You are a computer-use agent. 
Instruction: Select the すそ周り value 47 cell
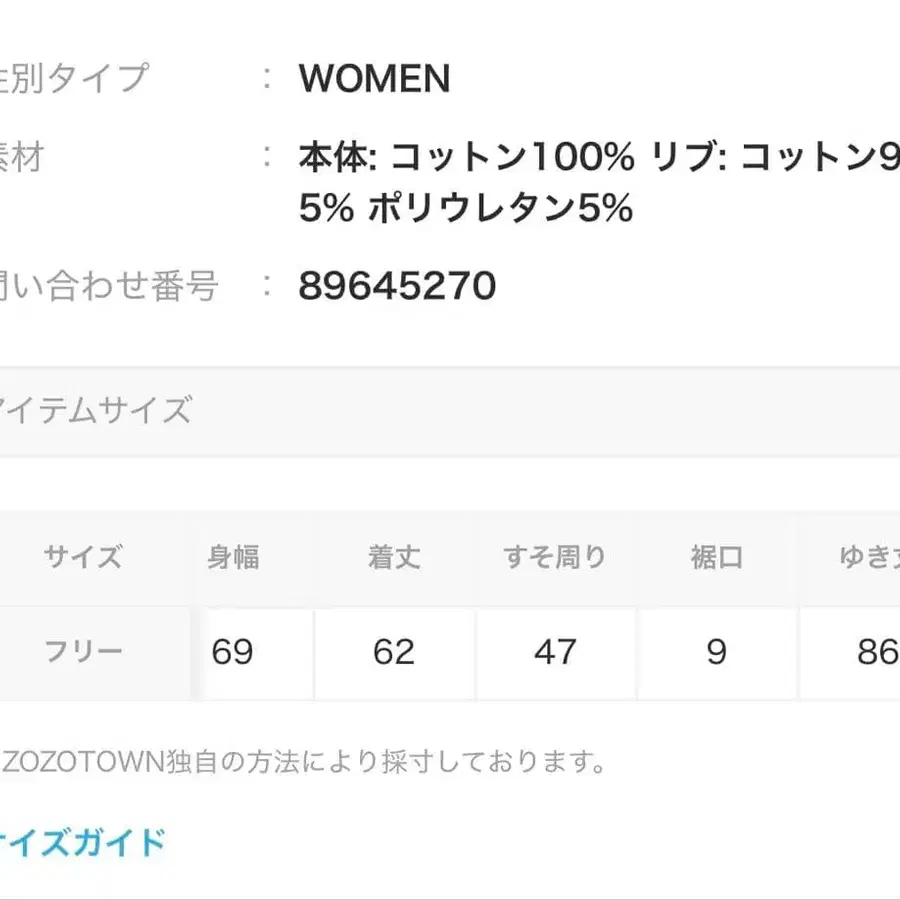point(555,652)
